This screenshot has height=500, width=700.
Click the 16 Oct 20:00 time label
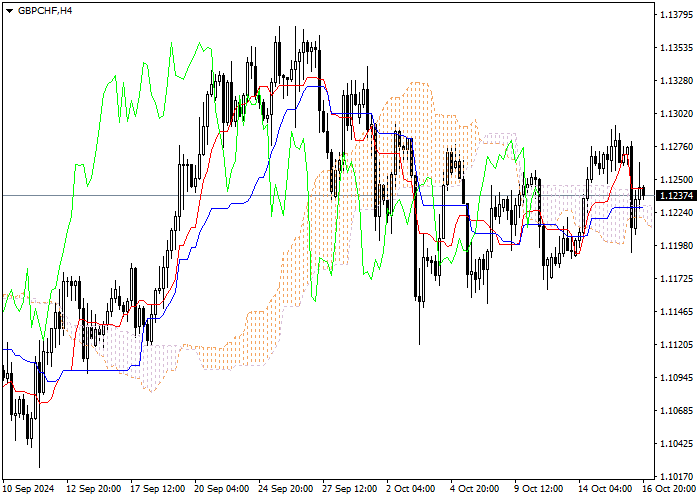tap(670, 489)
